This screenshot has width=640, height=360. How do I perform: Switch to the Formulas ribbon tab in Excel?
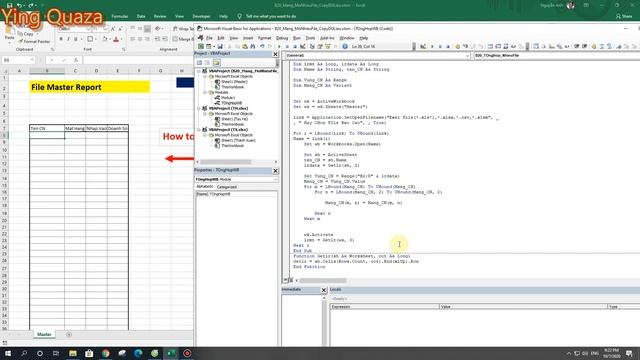120,16
